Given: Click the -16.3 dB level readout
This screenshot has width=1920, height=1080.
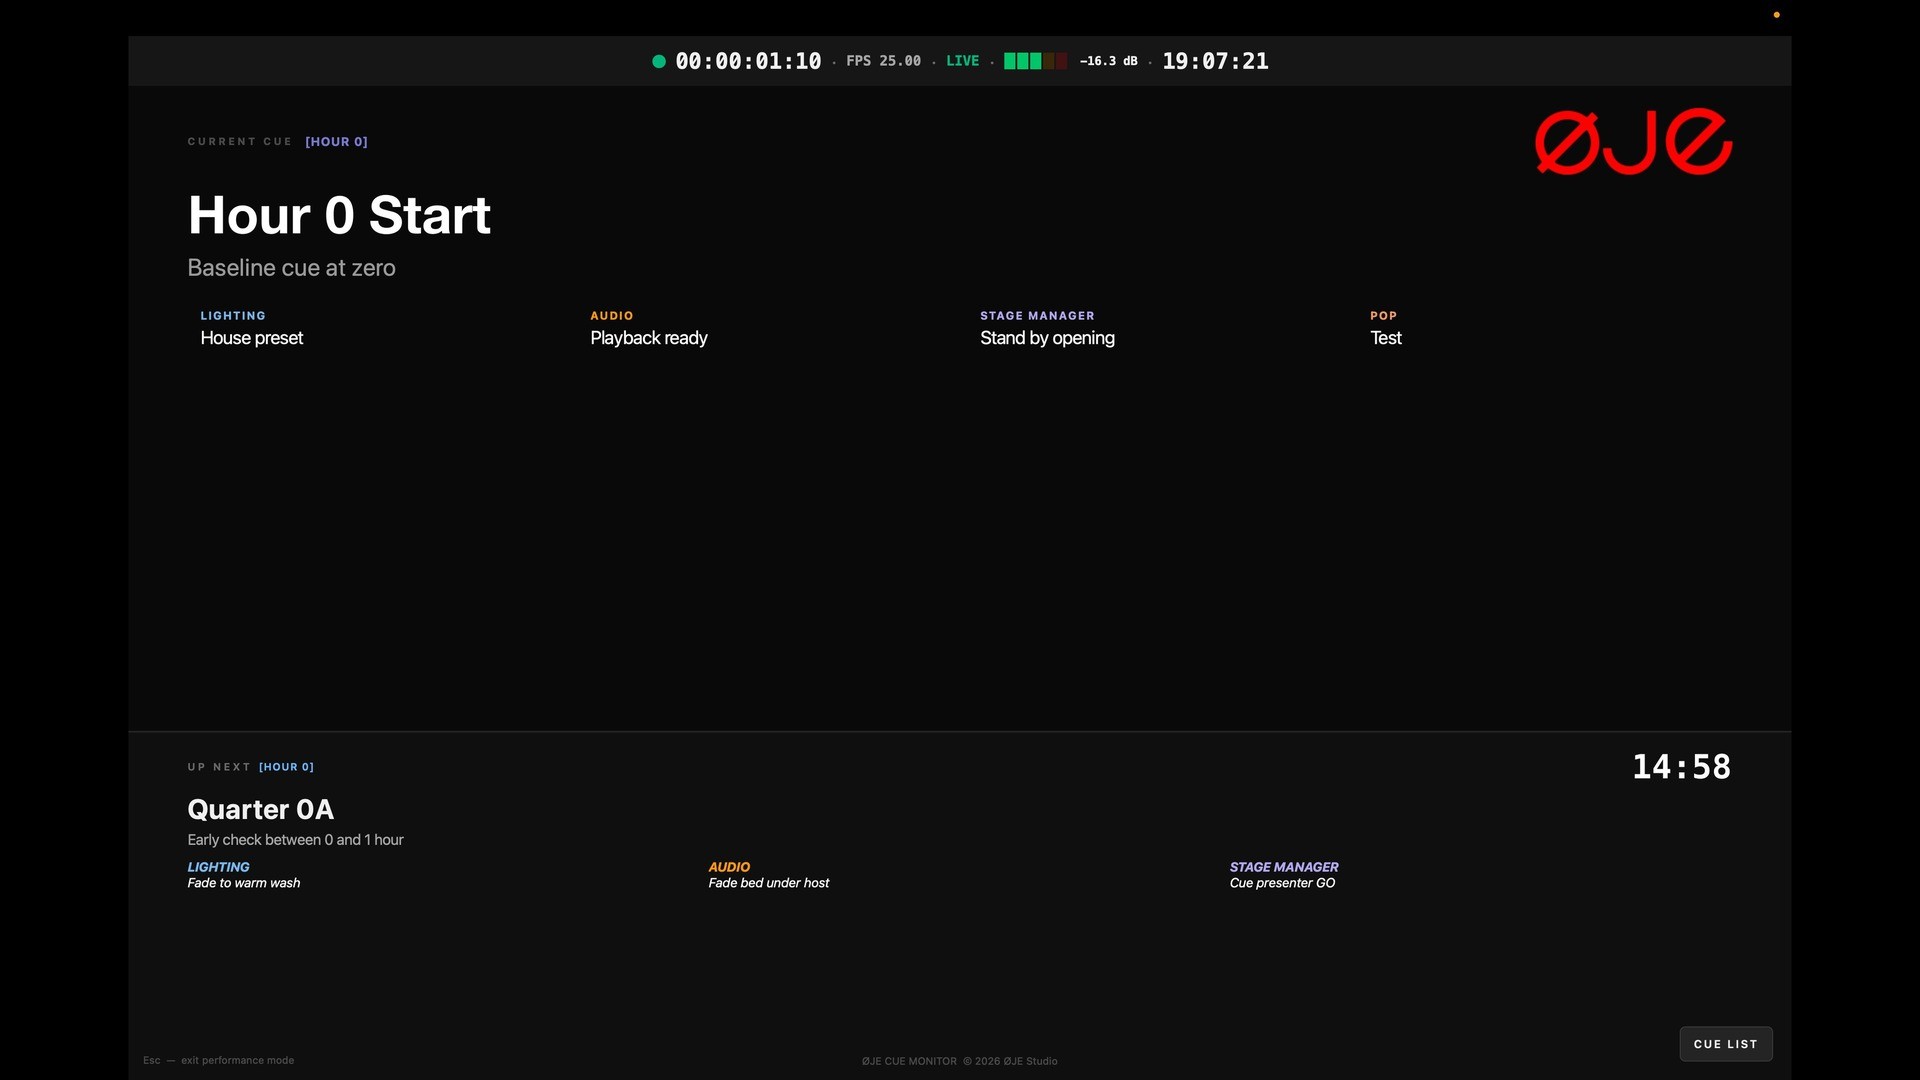Looking at the screenshot, I should coord(1108,61).
